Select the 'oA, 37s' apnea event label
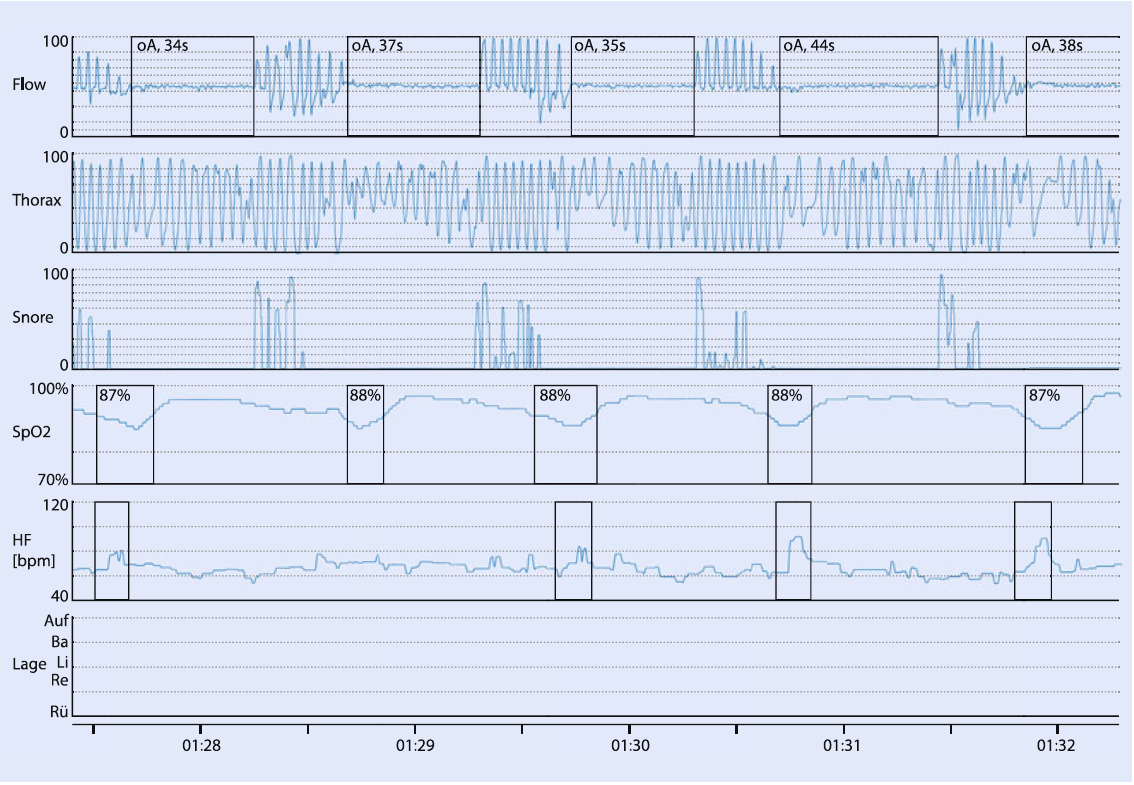 click(x=377, y=46)
